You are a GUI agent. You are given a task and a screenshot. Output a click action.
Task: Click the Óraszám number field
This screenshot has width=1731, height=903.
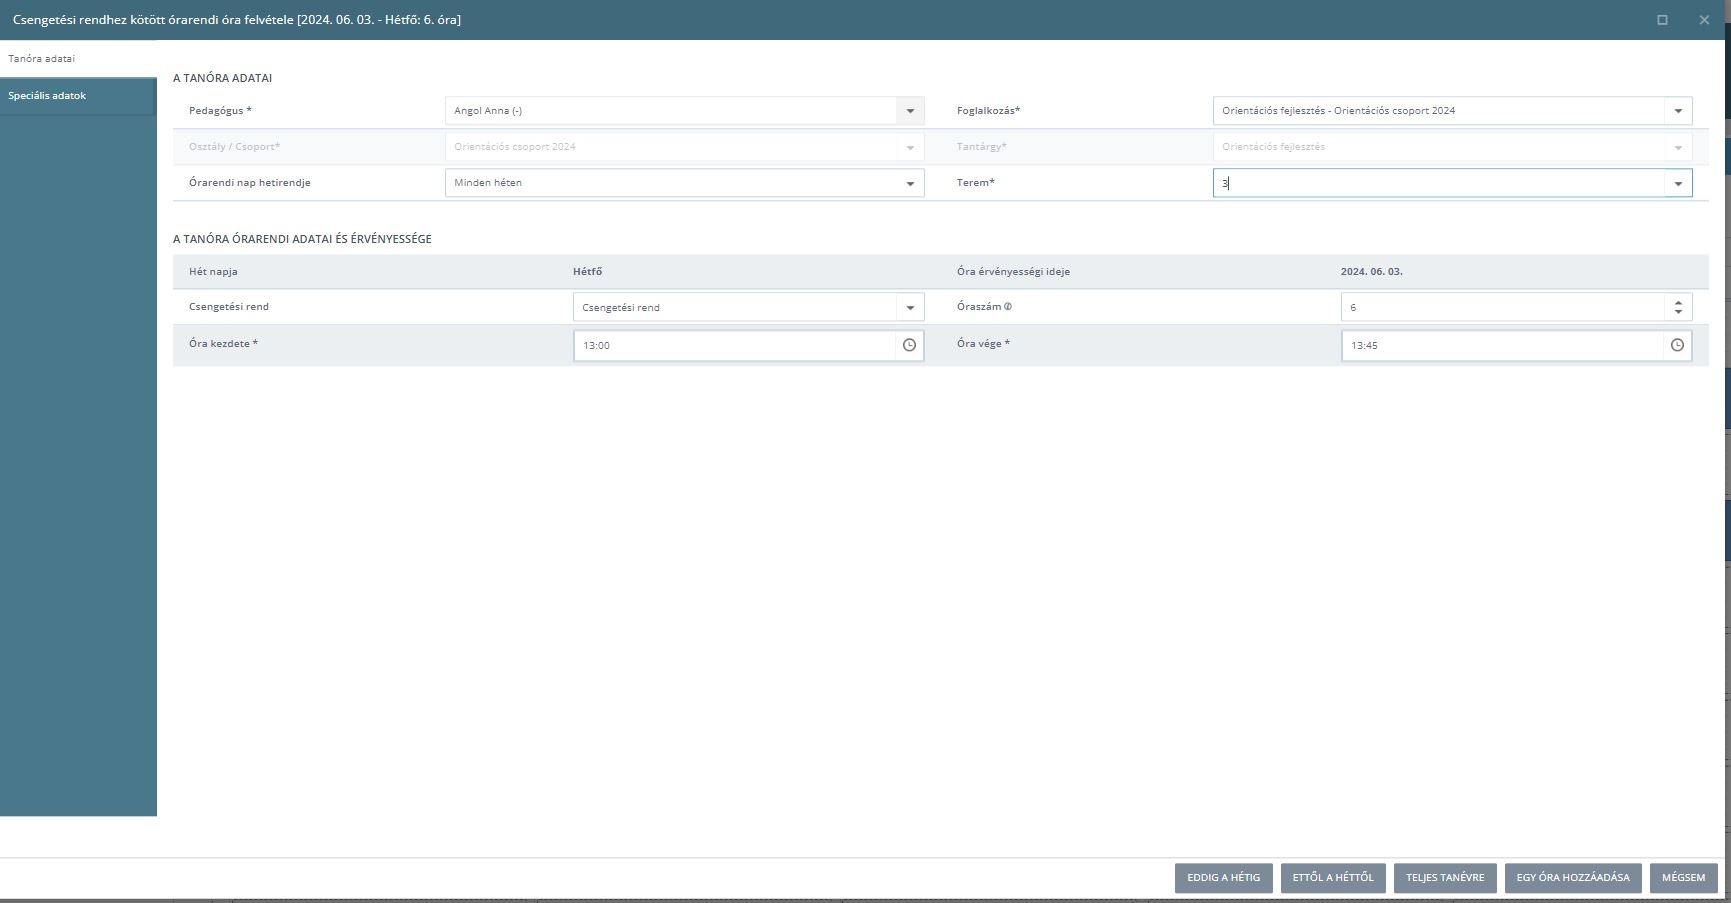click(x=1503, y=307)
